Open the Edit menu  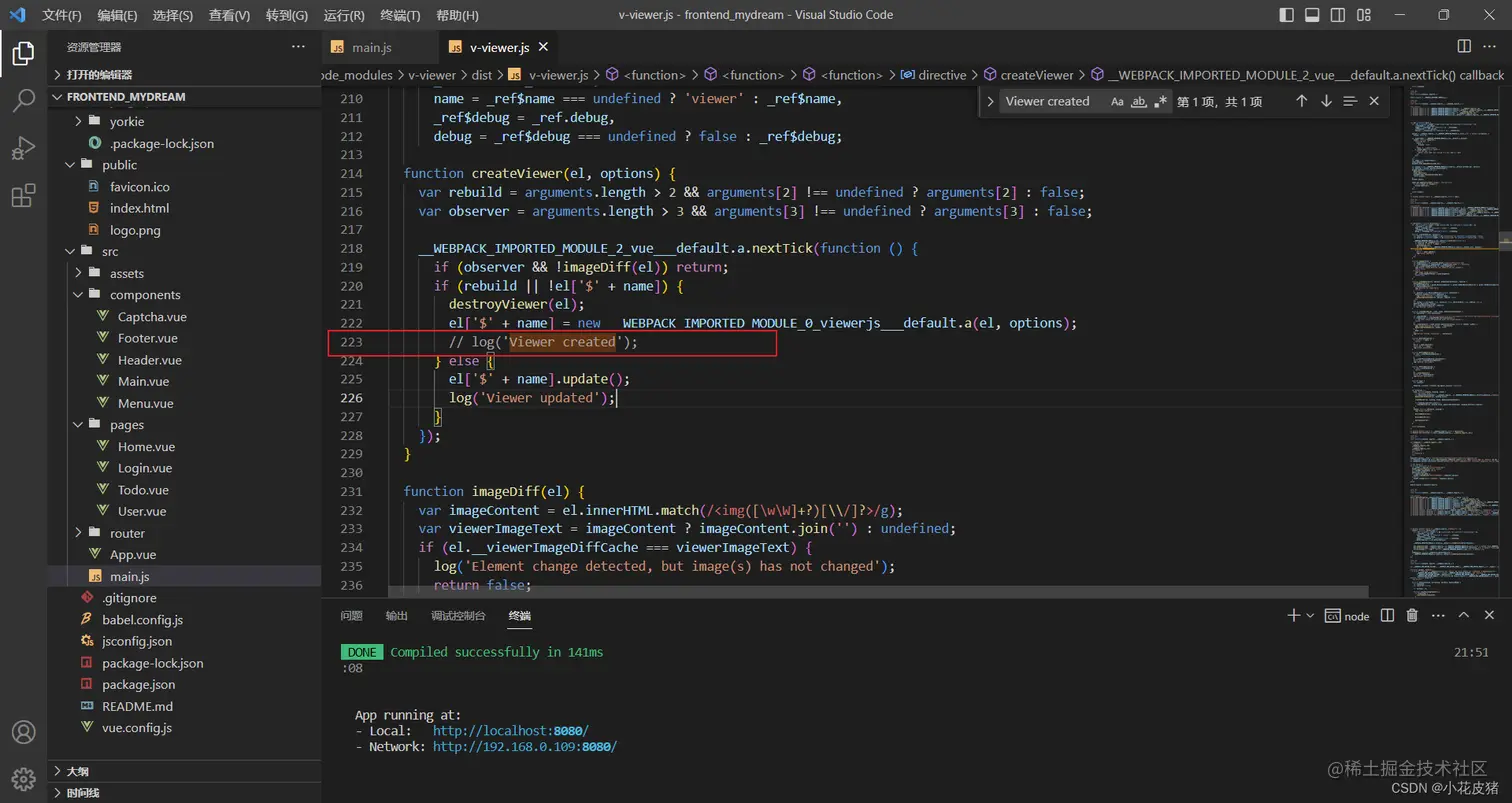click(118, 15)
